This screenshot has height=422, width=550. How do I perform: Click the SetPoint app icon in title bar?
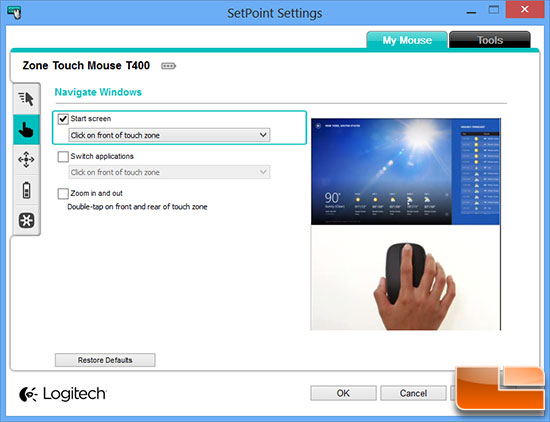tap(14, 13)
